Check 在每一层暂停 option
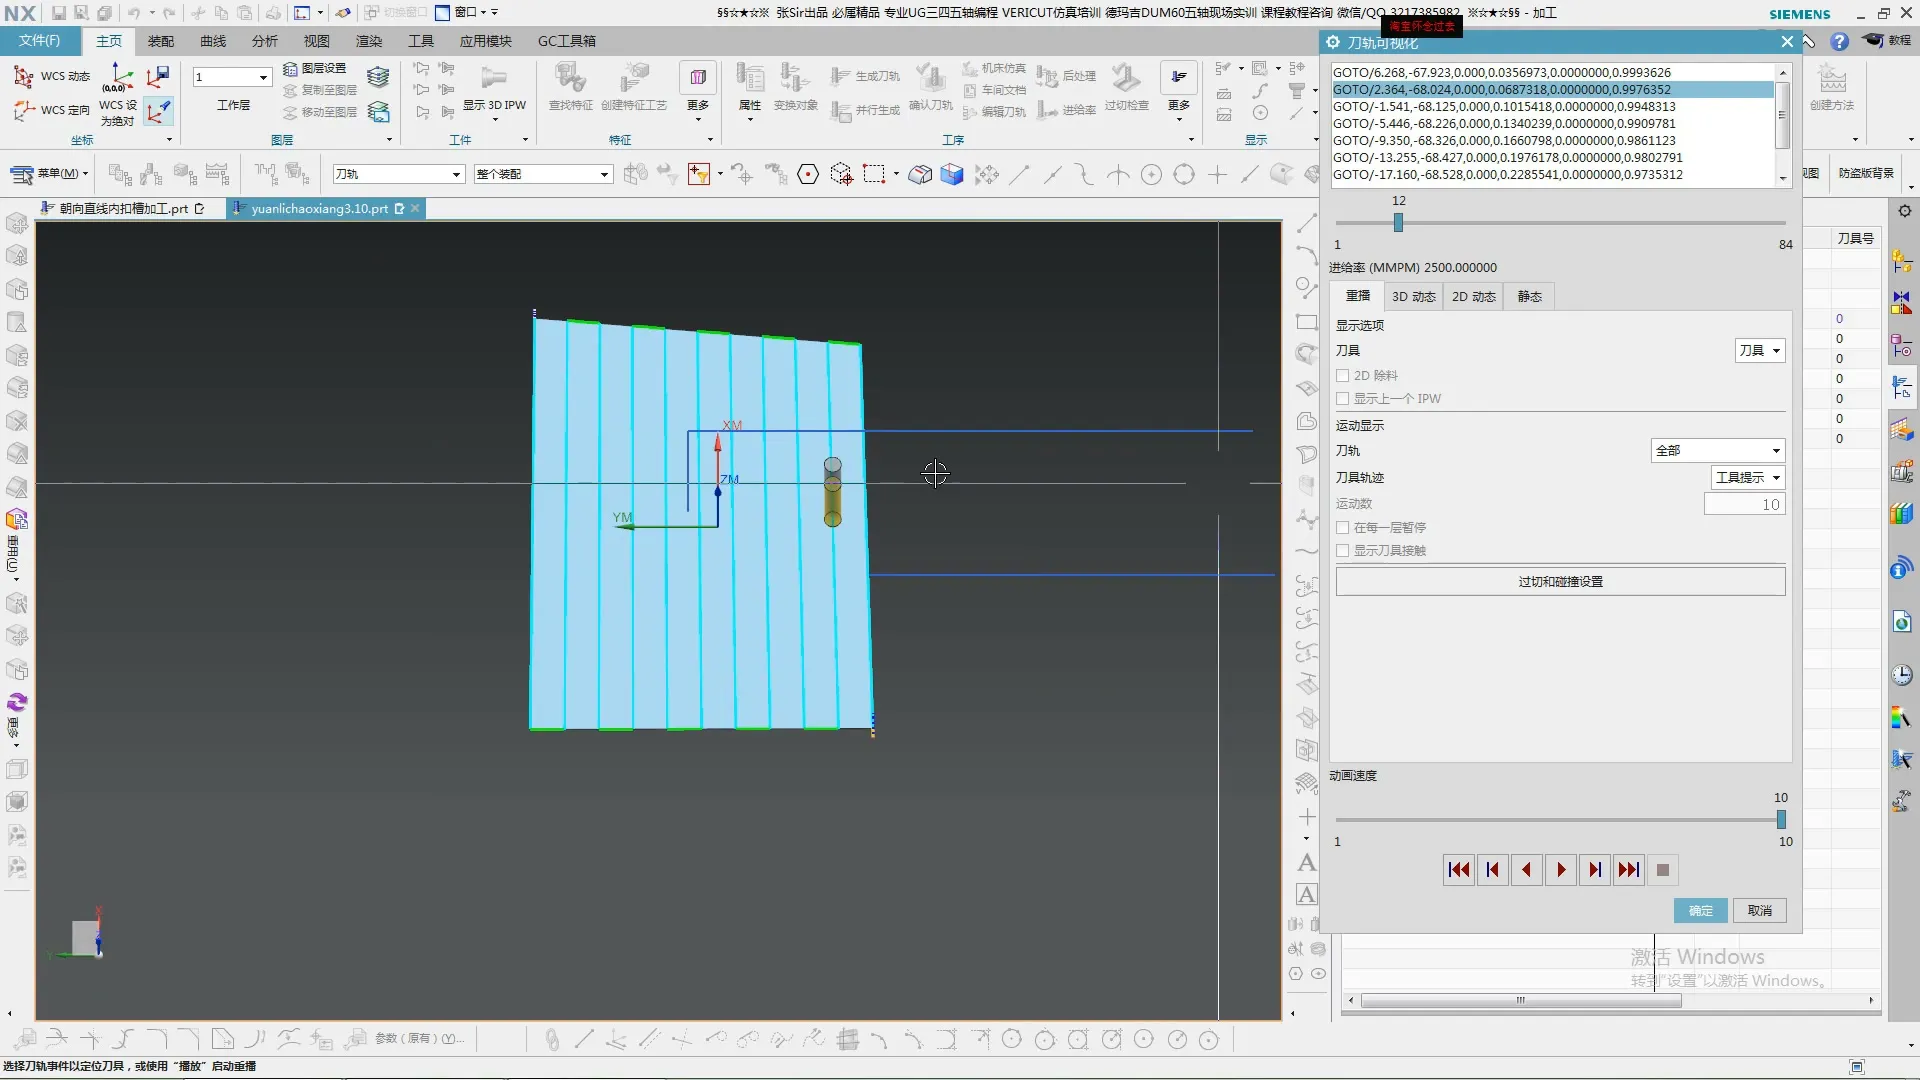 coord(1343,527)
